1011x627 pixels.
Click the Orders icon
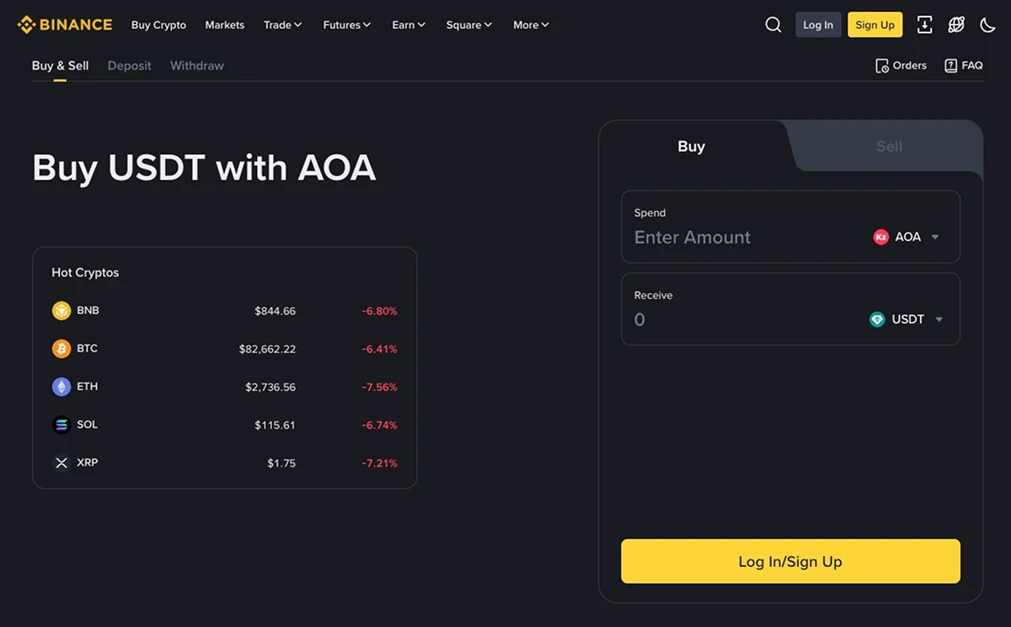[x=882, y=64]
